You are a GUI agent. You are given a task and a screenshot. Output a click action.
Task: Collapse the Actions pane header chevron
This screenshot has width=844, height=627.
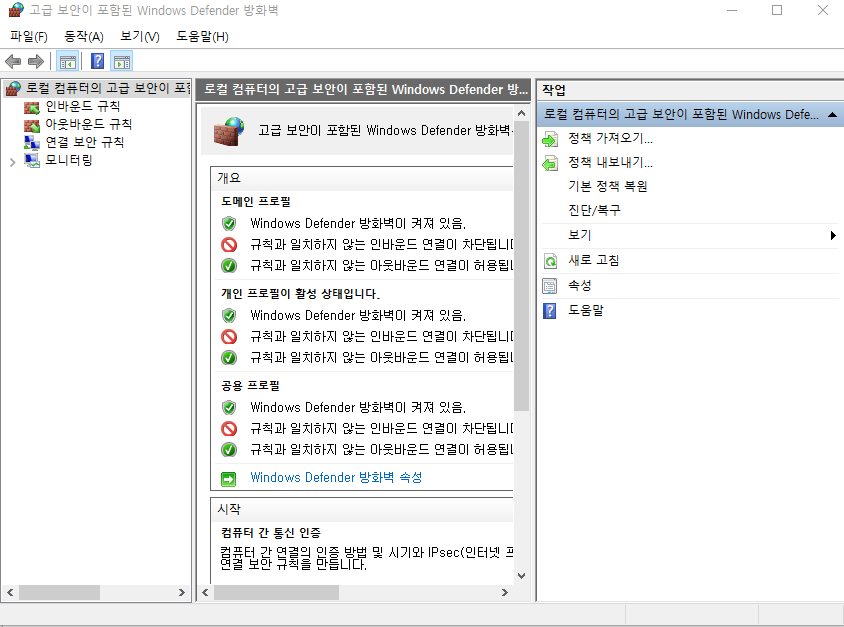pyautogui.click(x=833, y=113)
